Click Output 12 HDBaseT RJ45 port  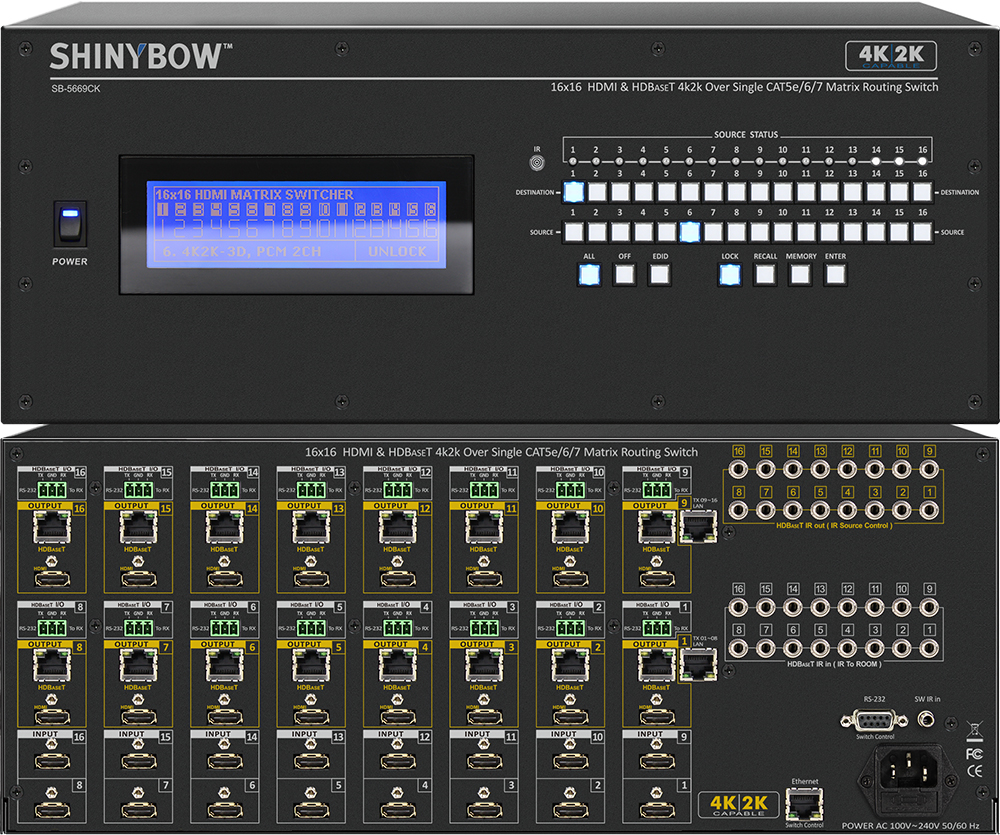pos(397,527)
